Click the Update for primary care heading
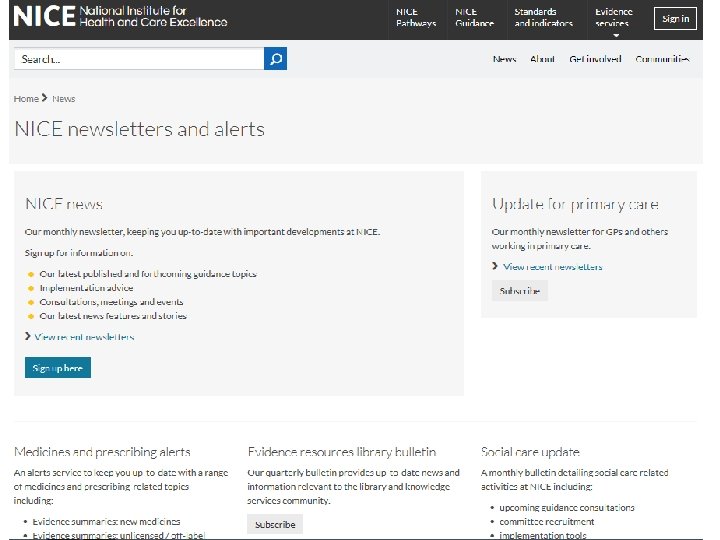 point(575,204)
